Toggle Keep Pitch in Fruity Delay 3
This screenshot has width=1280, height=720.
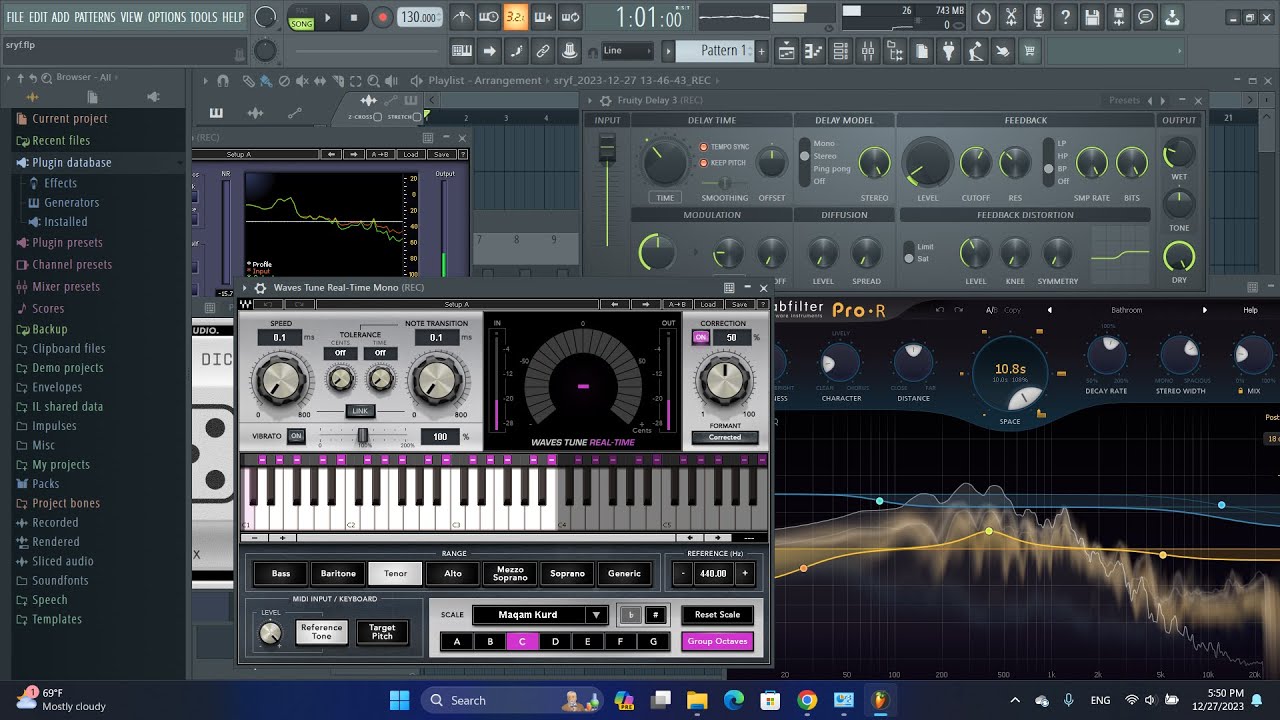click(x=703, y=162)
